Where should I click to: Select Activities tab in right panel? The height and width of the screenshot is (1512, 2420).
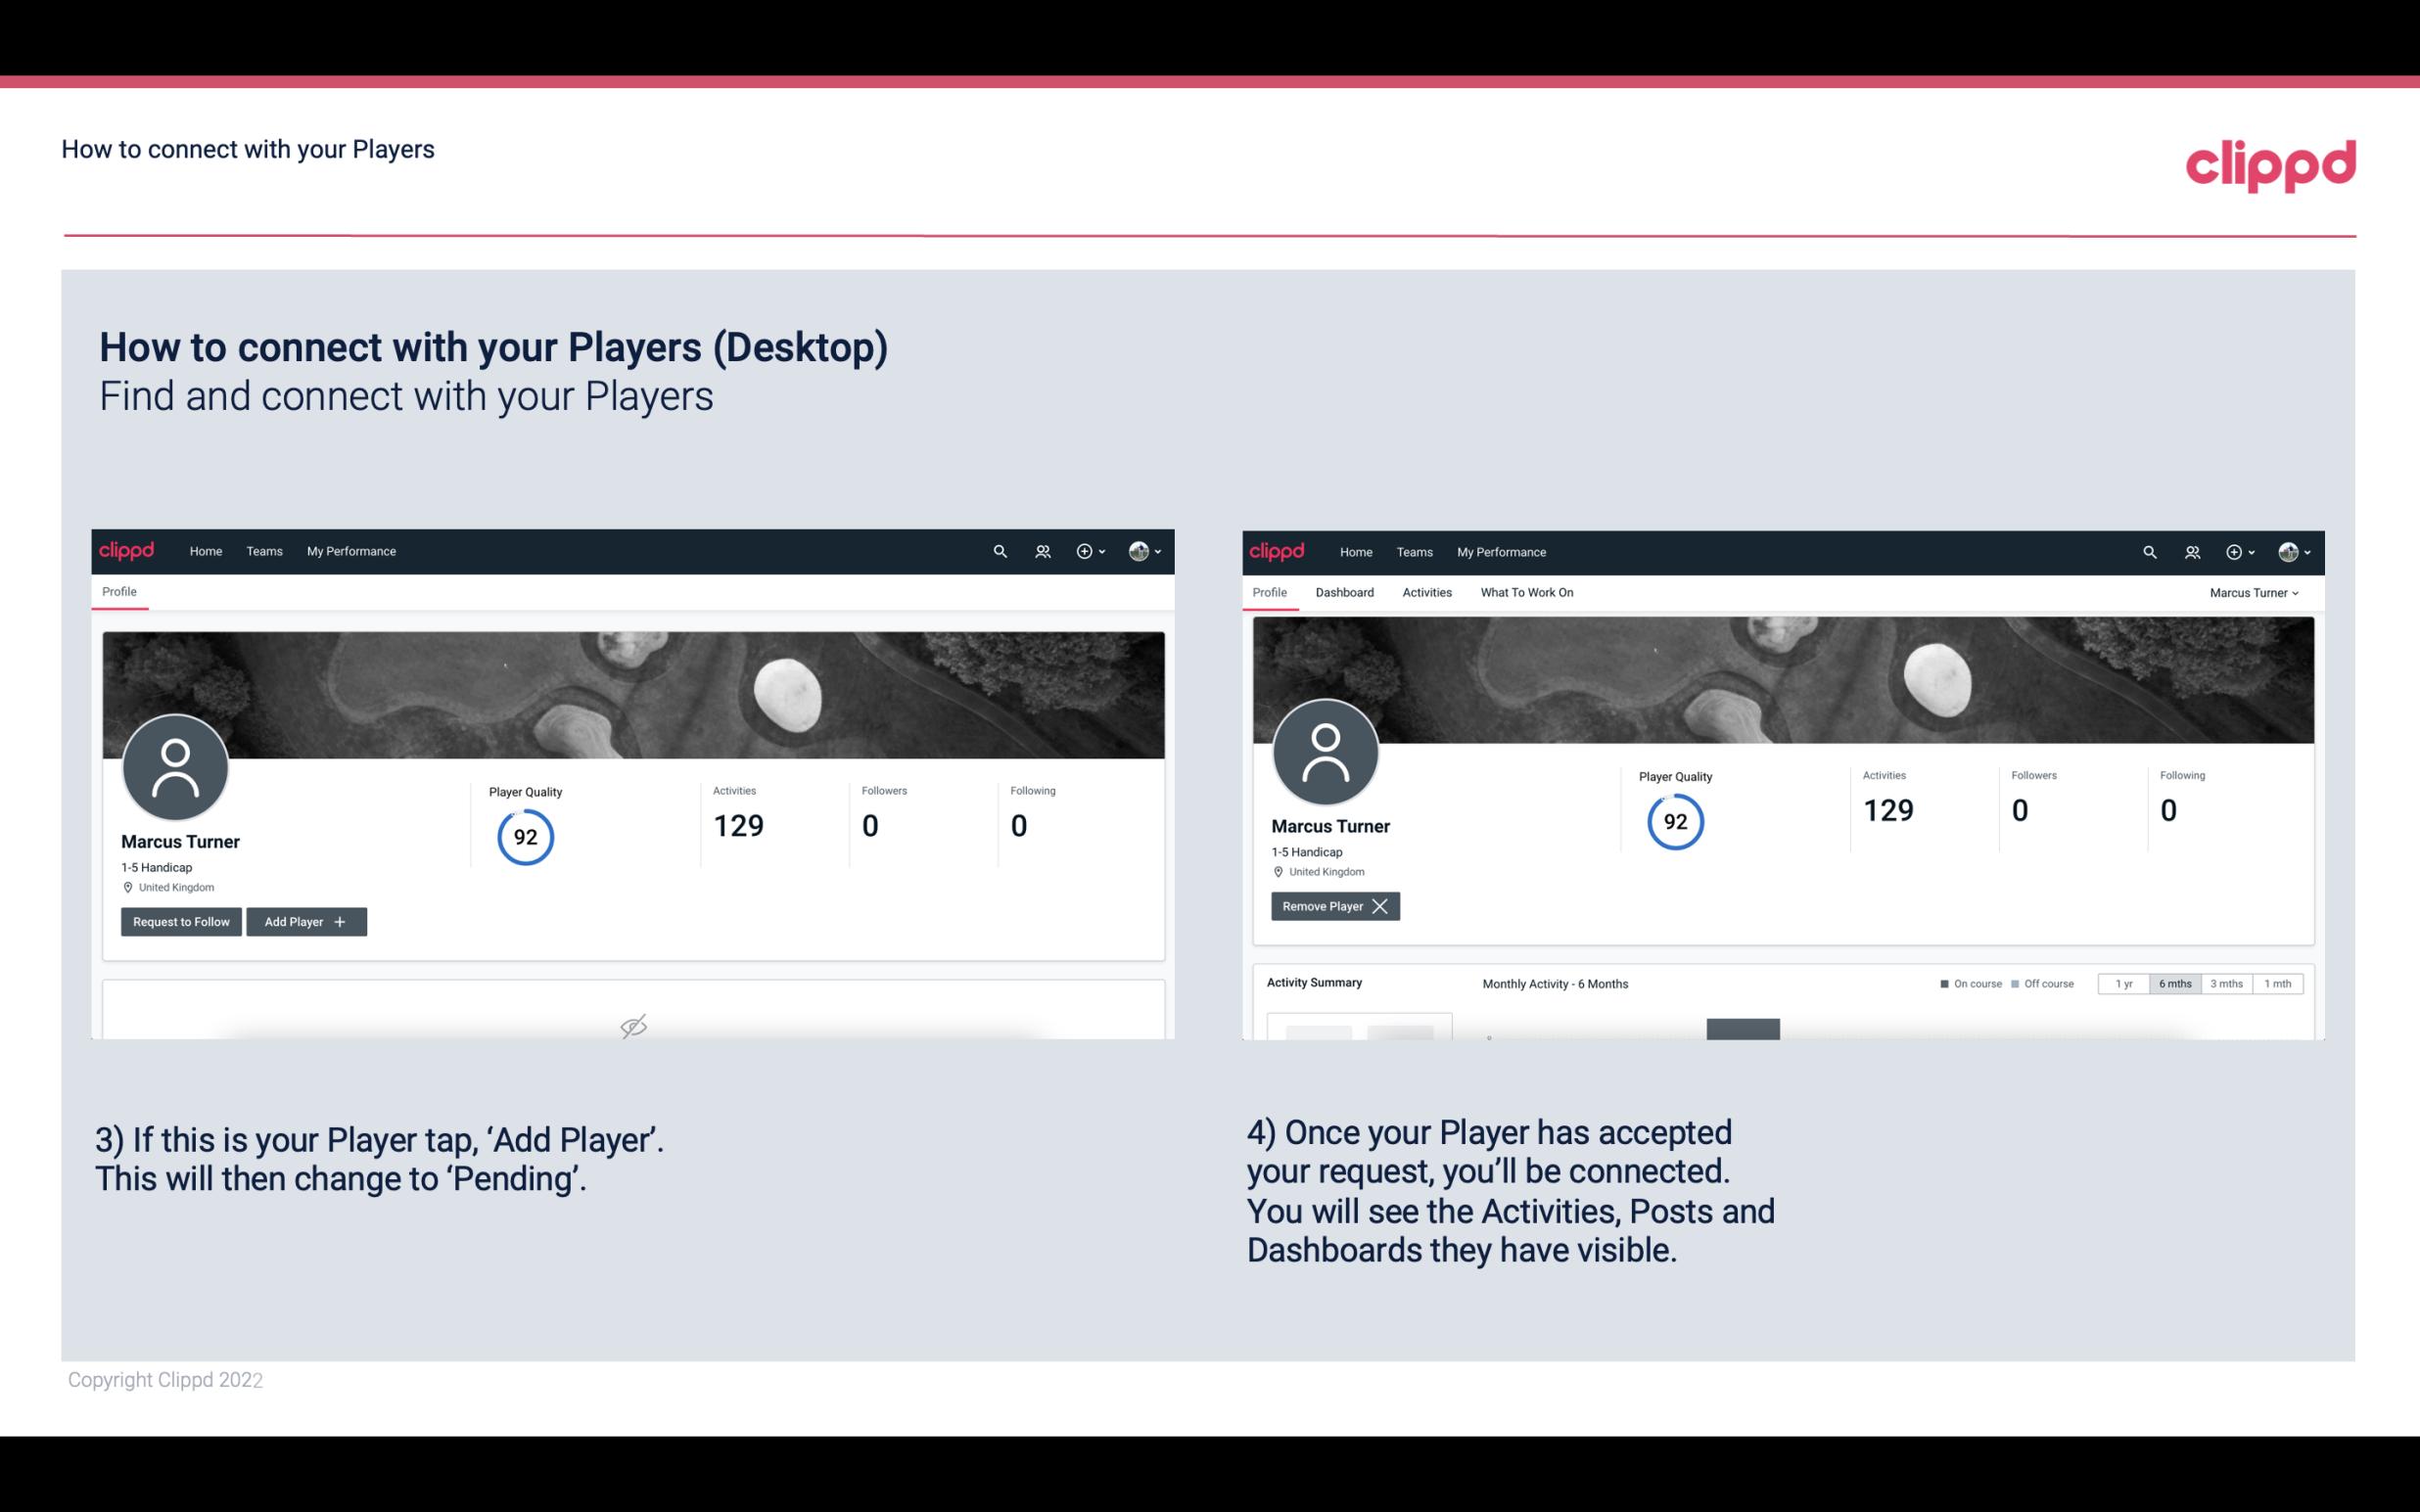click(1427, 592)
